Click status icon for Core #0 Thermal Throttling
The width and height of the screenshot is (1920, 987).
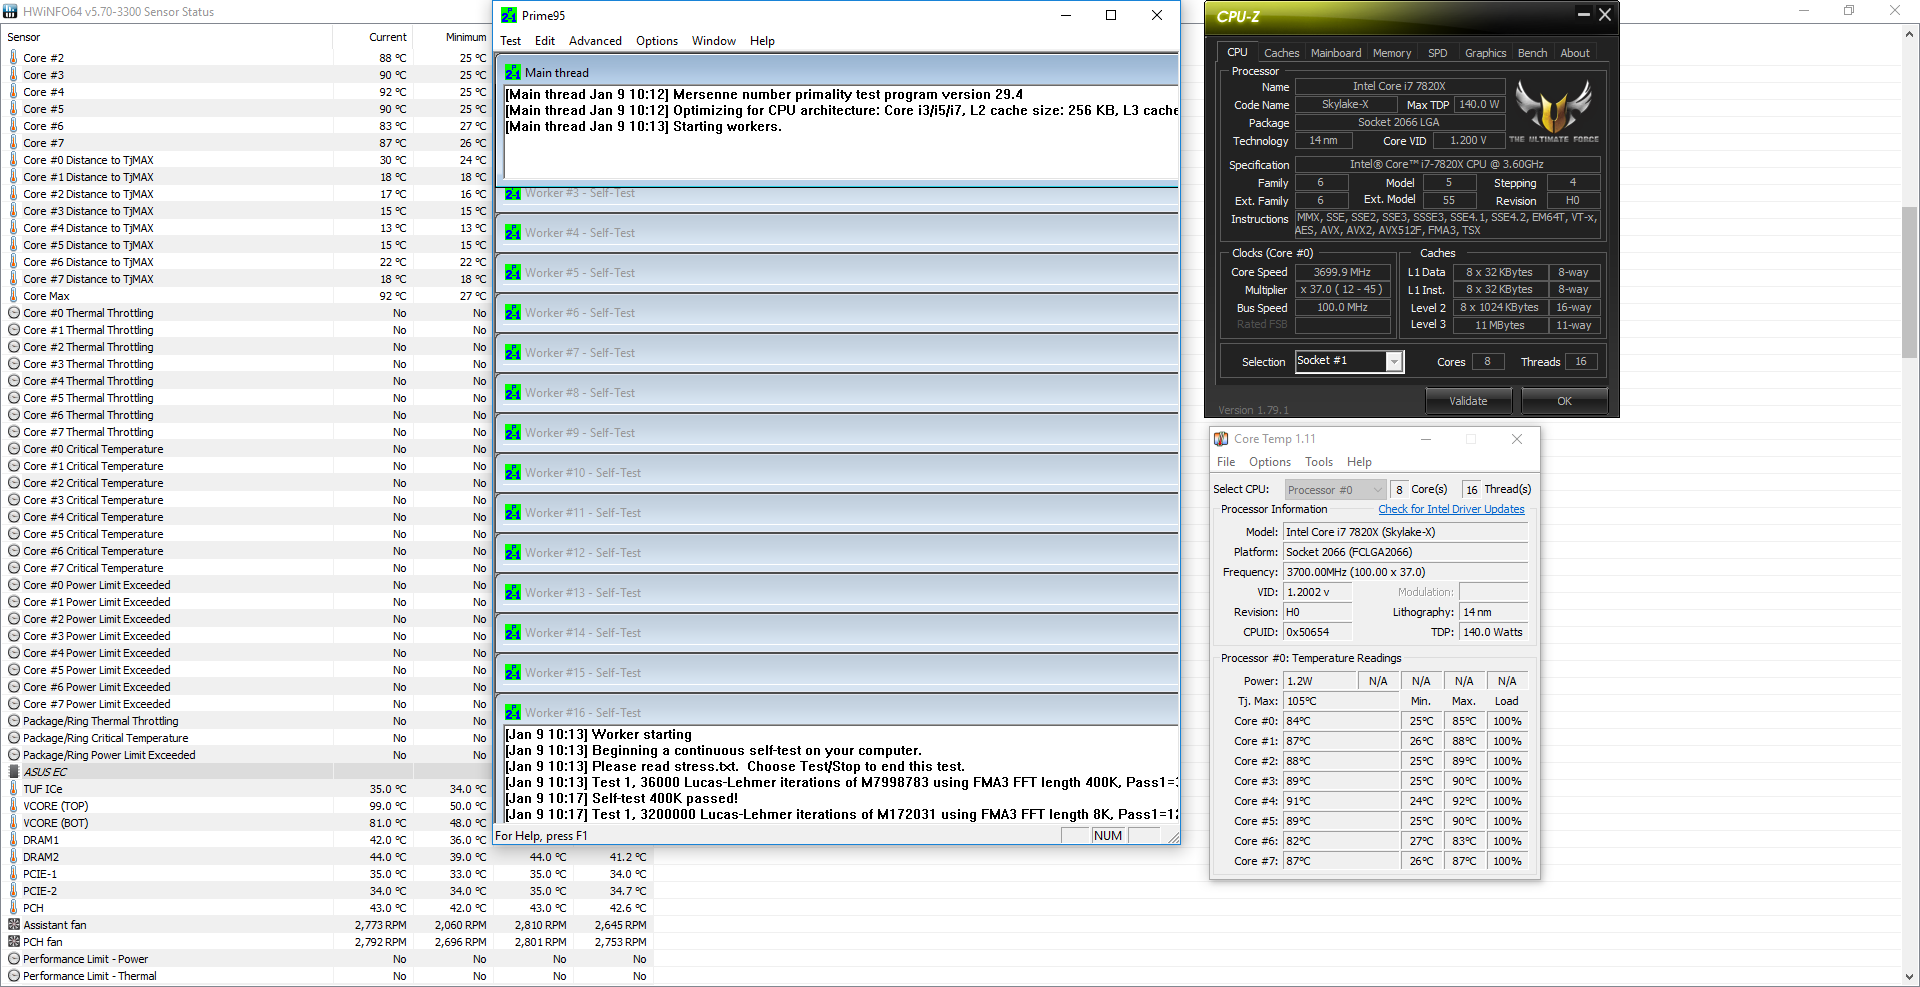point(14,313)
